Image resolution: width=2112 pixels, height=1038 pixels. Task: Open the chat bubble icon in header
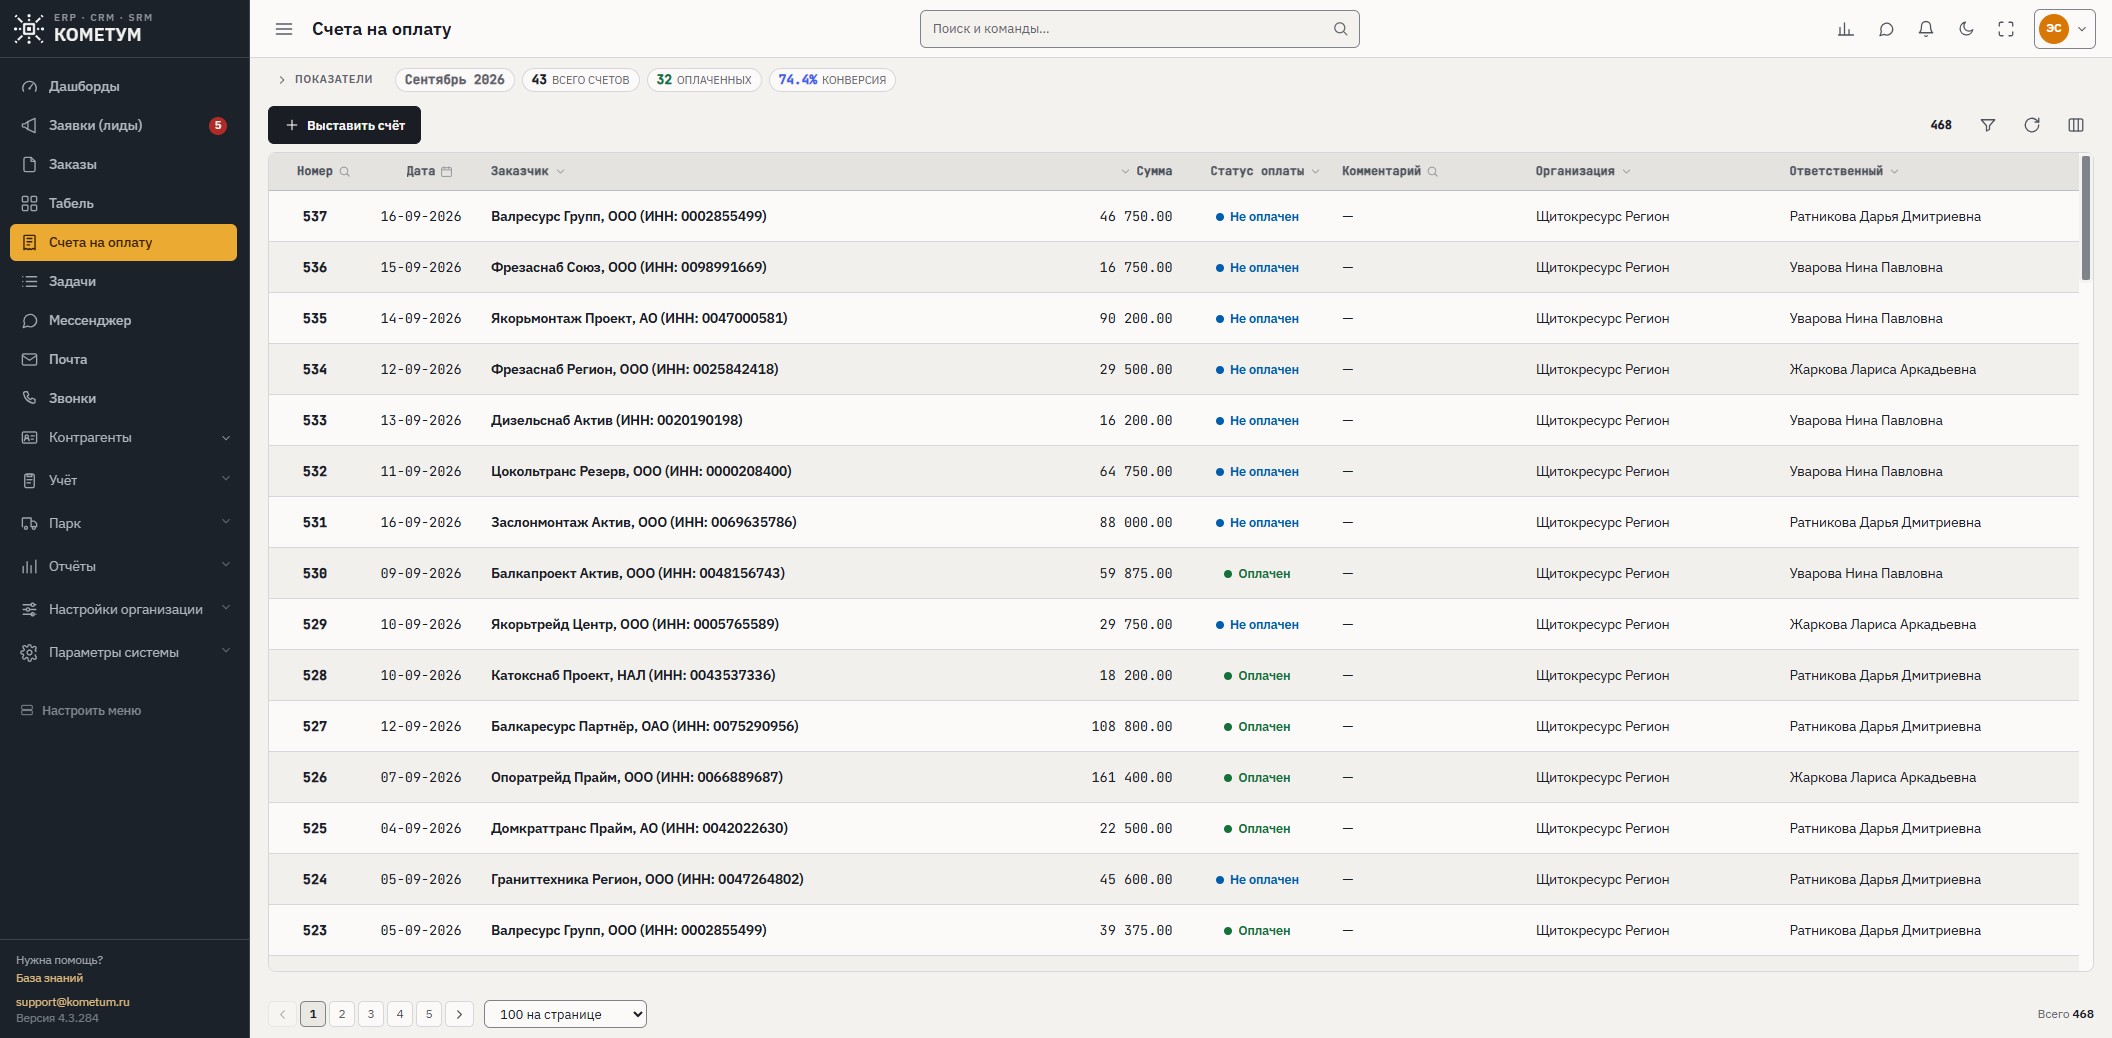click(x=1886, y=29)
